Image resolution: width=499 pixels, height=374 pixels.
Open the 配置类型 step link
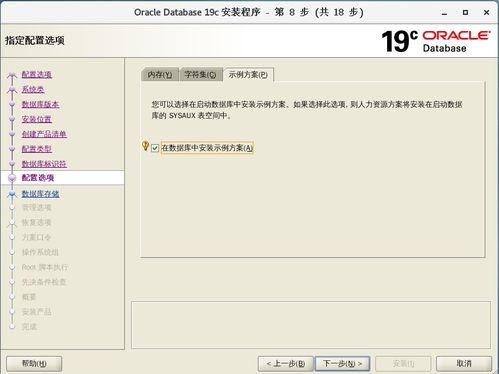(37, 149)
